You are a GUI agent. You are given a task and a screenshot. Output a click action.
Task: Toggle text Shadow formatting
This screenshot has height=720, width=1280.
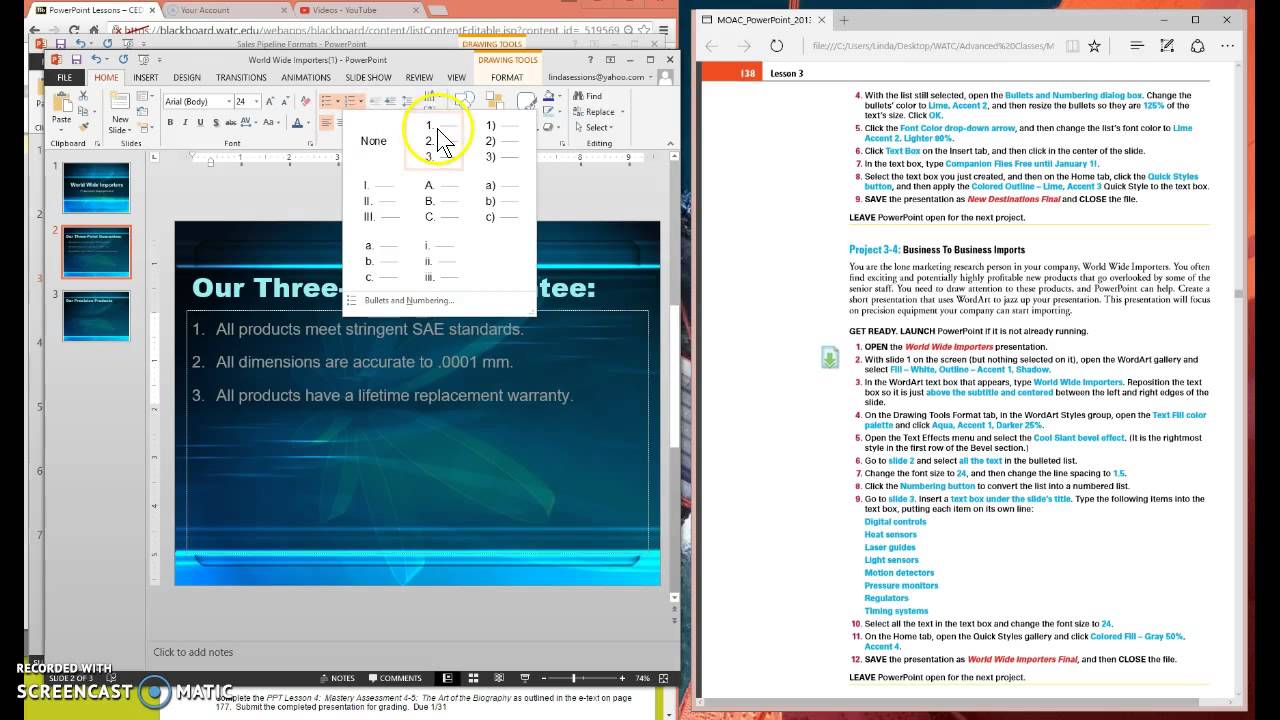(x=215, y=123)
